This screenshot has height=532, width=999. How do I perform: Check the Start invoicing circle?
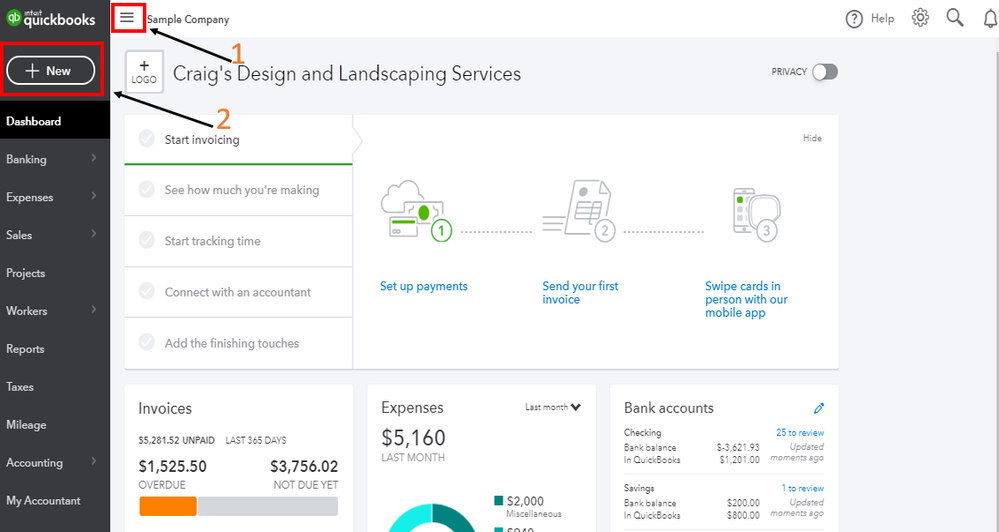click(x=147, y=138)
